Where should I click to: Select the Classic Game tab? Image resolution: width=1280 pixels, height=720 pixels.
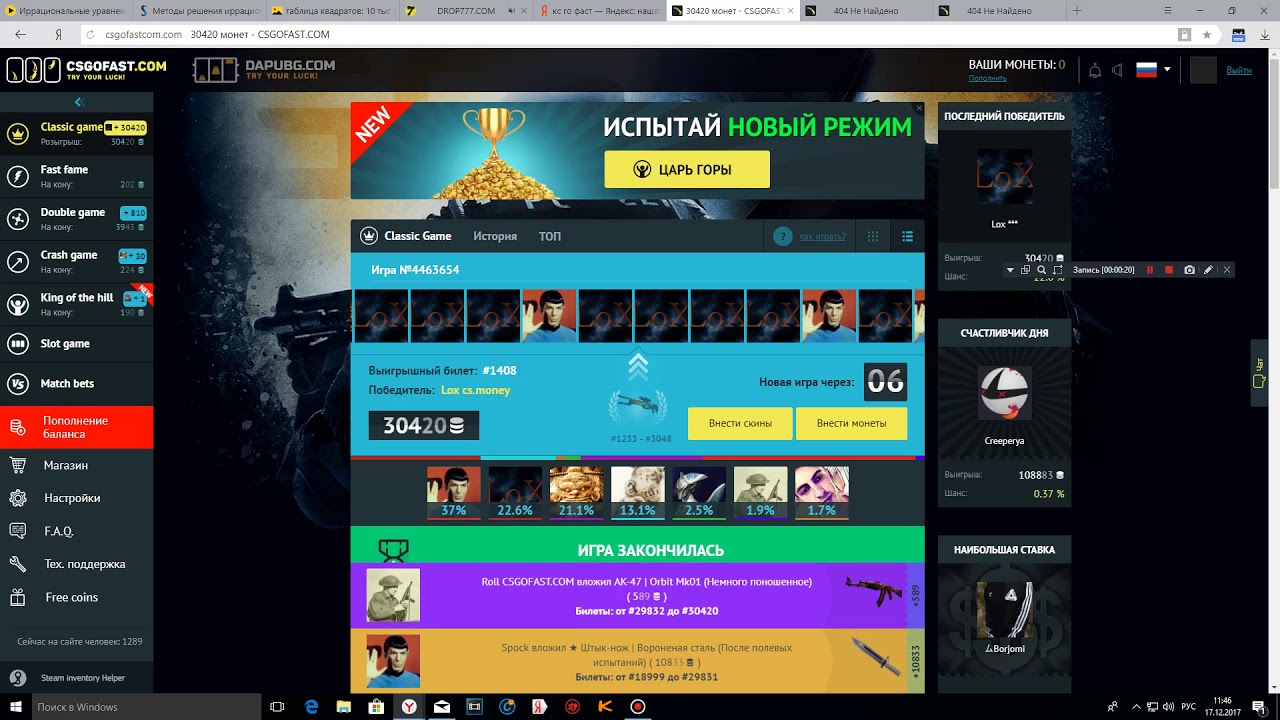(x=407, y=236)
